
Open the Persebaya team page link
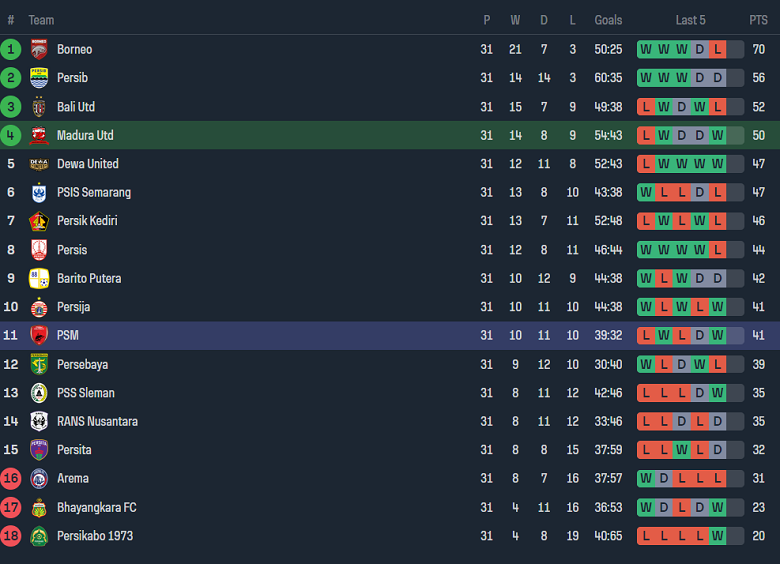[82, 365]
